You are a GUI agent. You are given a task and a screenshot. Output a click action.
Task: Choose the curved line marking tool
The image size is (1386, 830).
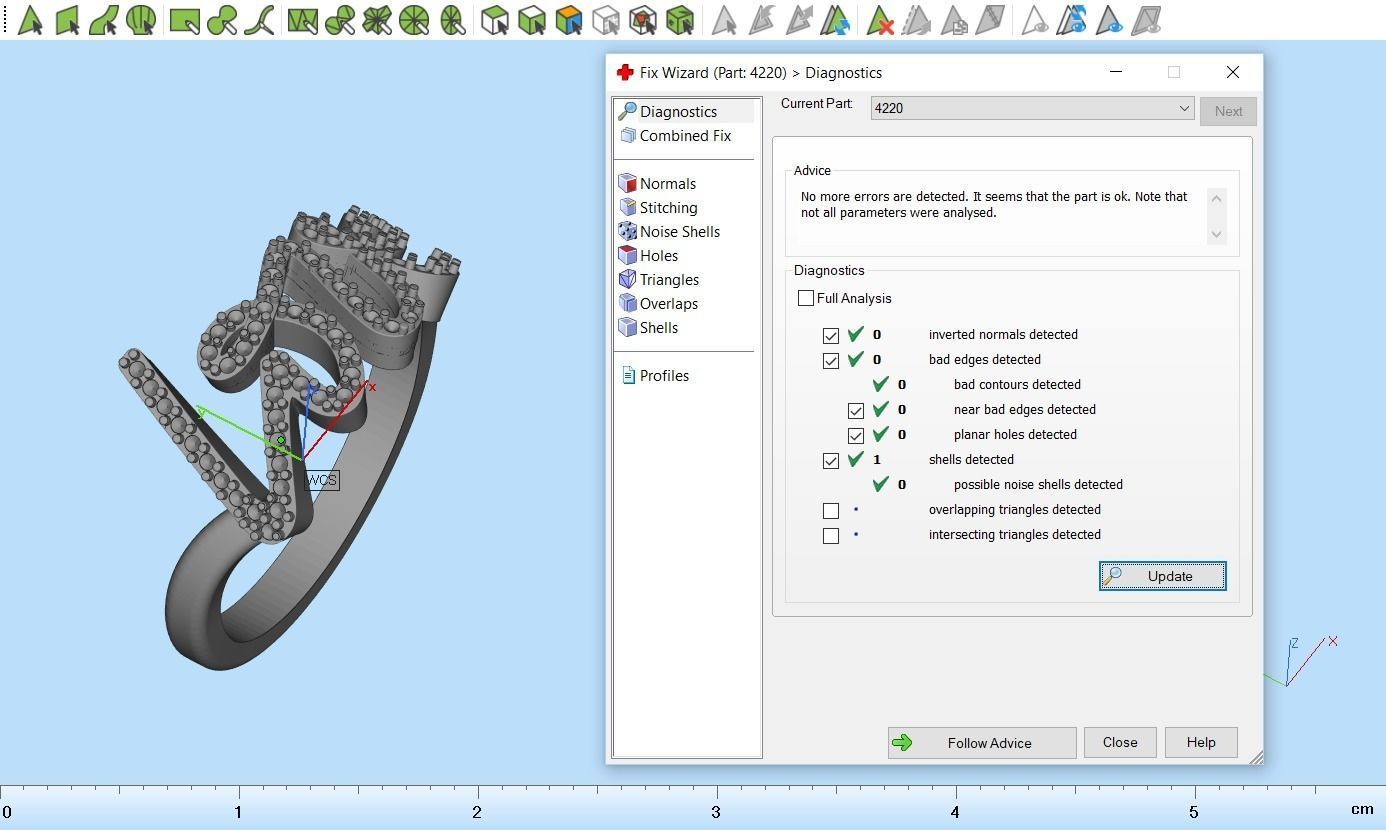[x=259, y=20]
